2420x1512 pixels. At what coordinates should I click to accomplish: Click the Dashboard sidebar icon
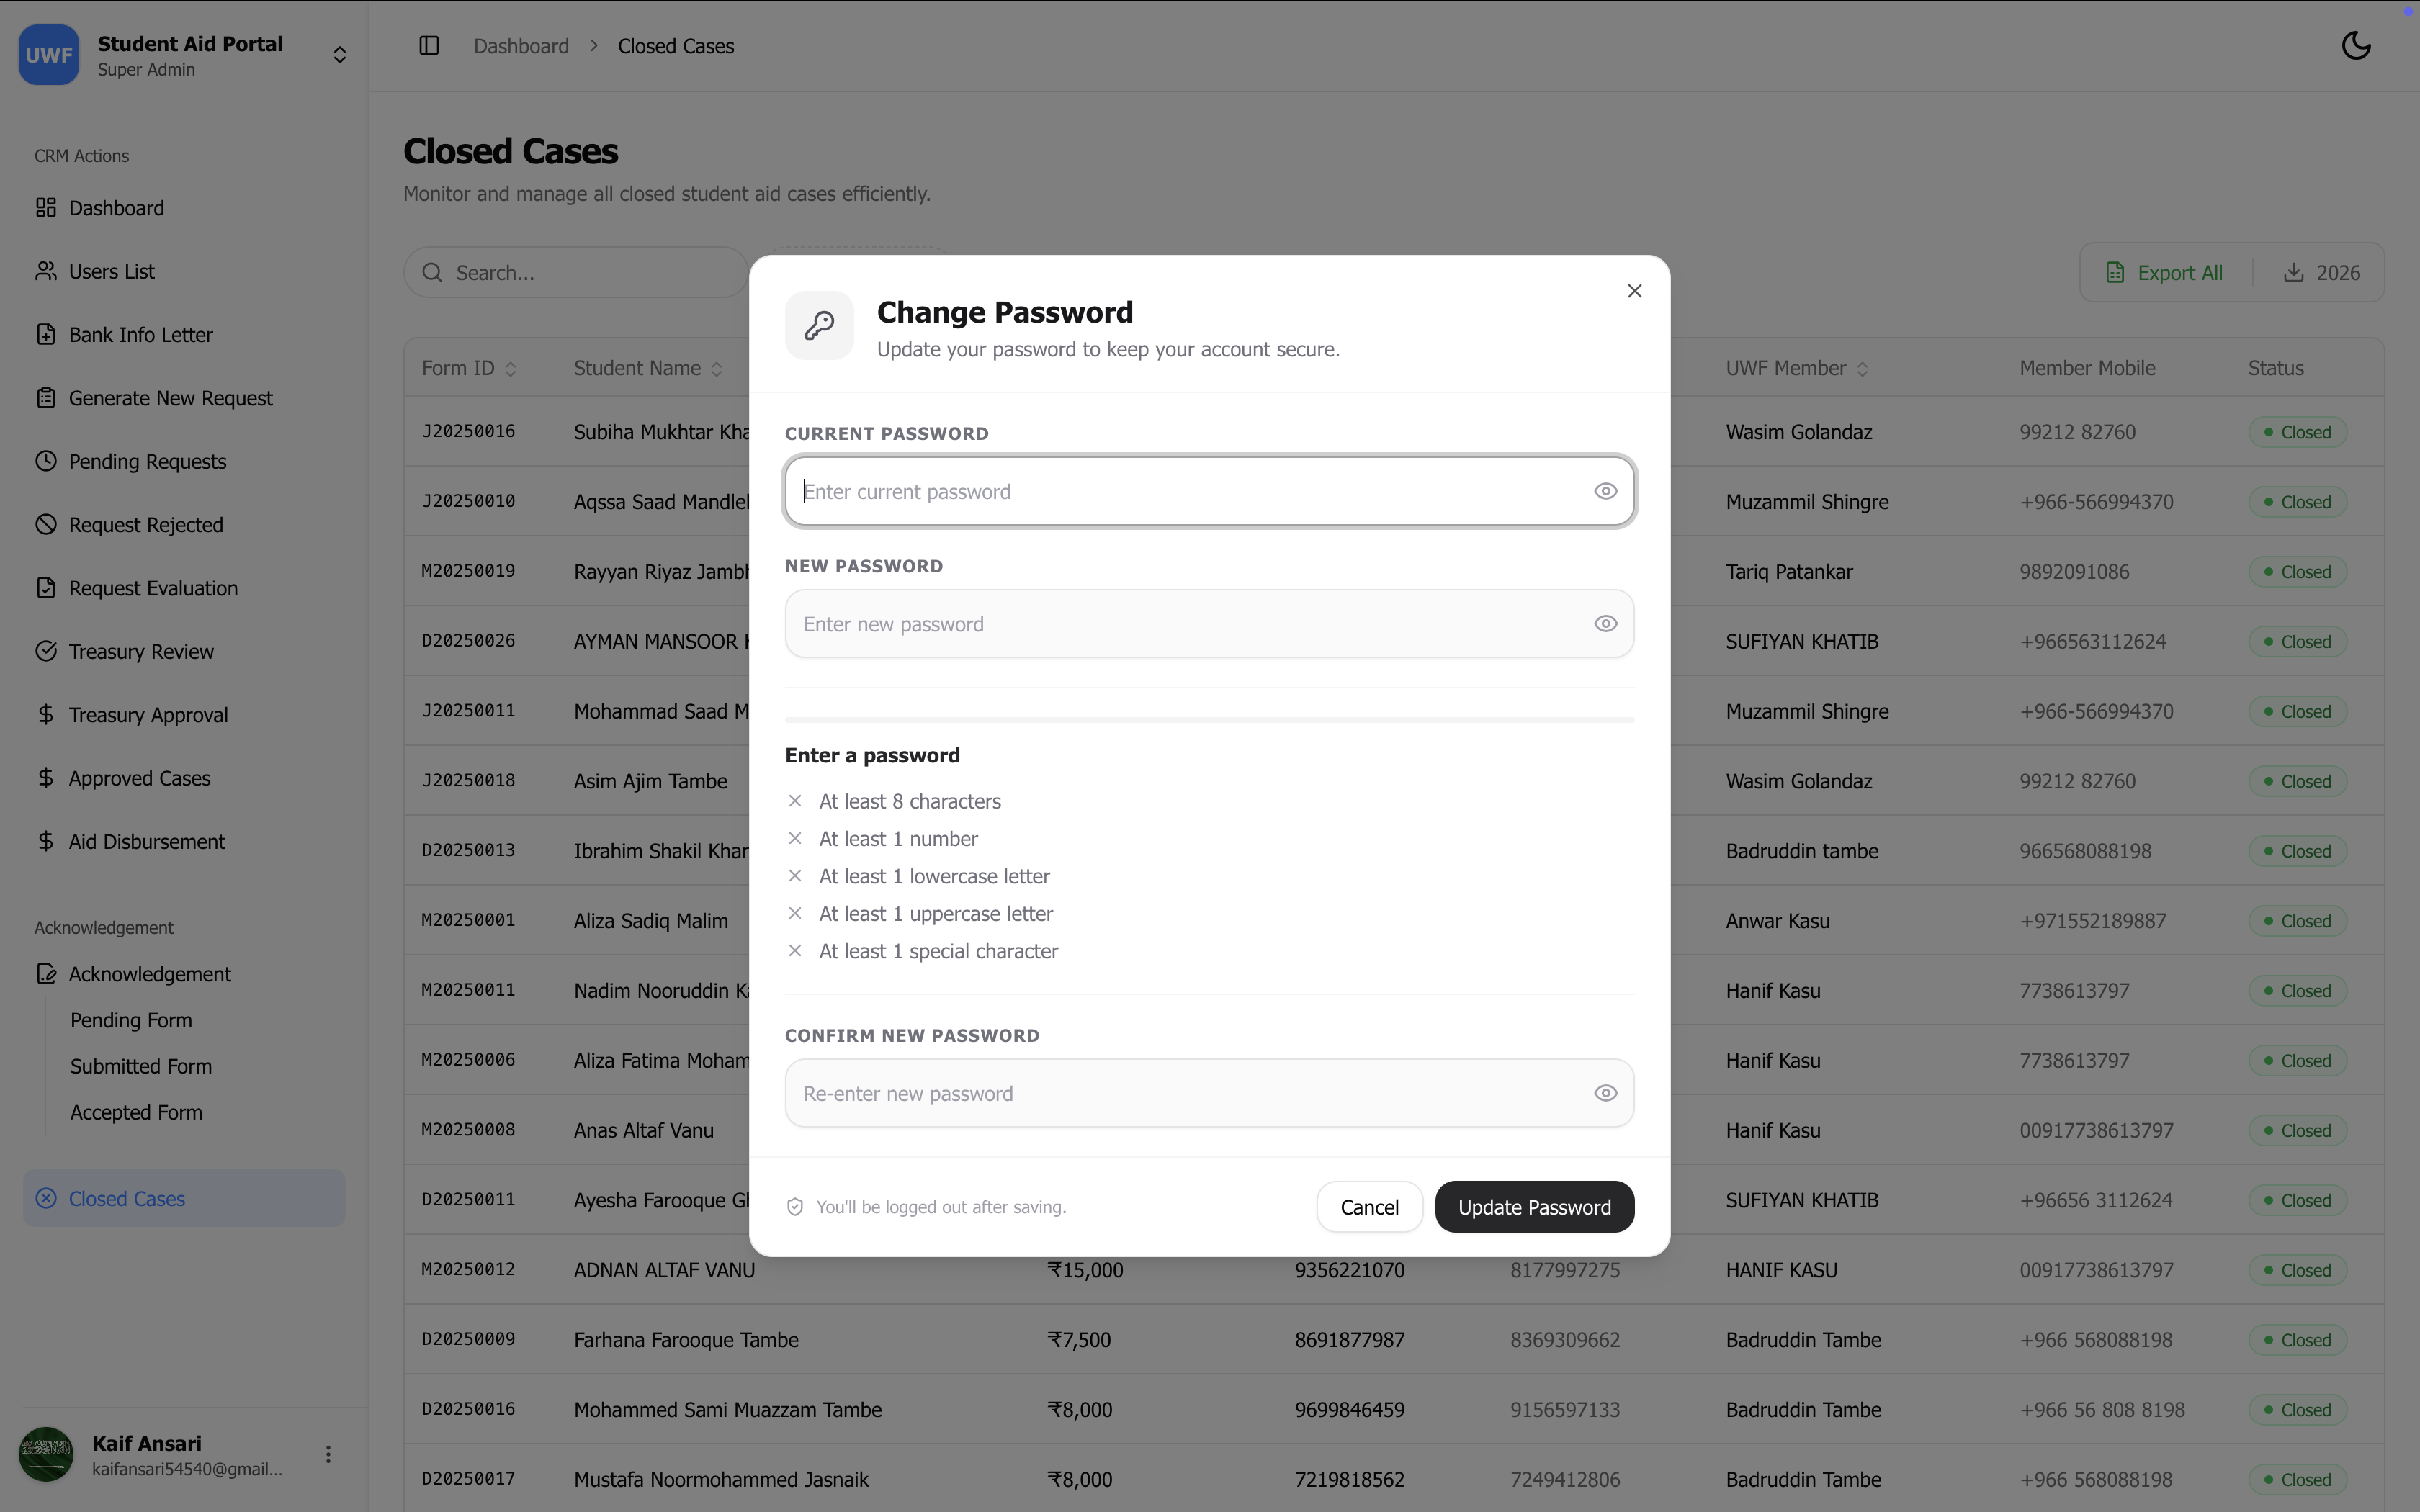[x=46, y=208]
